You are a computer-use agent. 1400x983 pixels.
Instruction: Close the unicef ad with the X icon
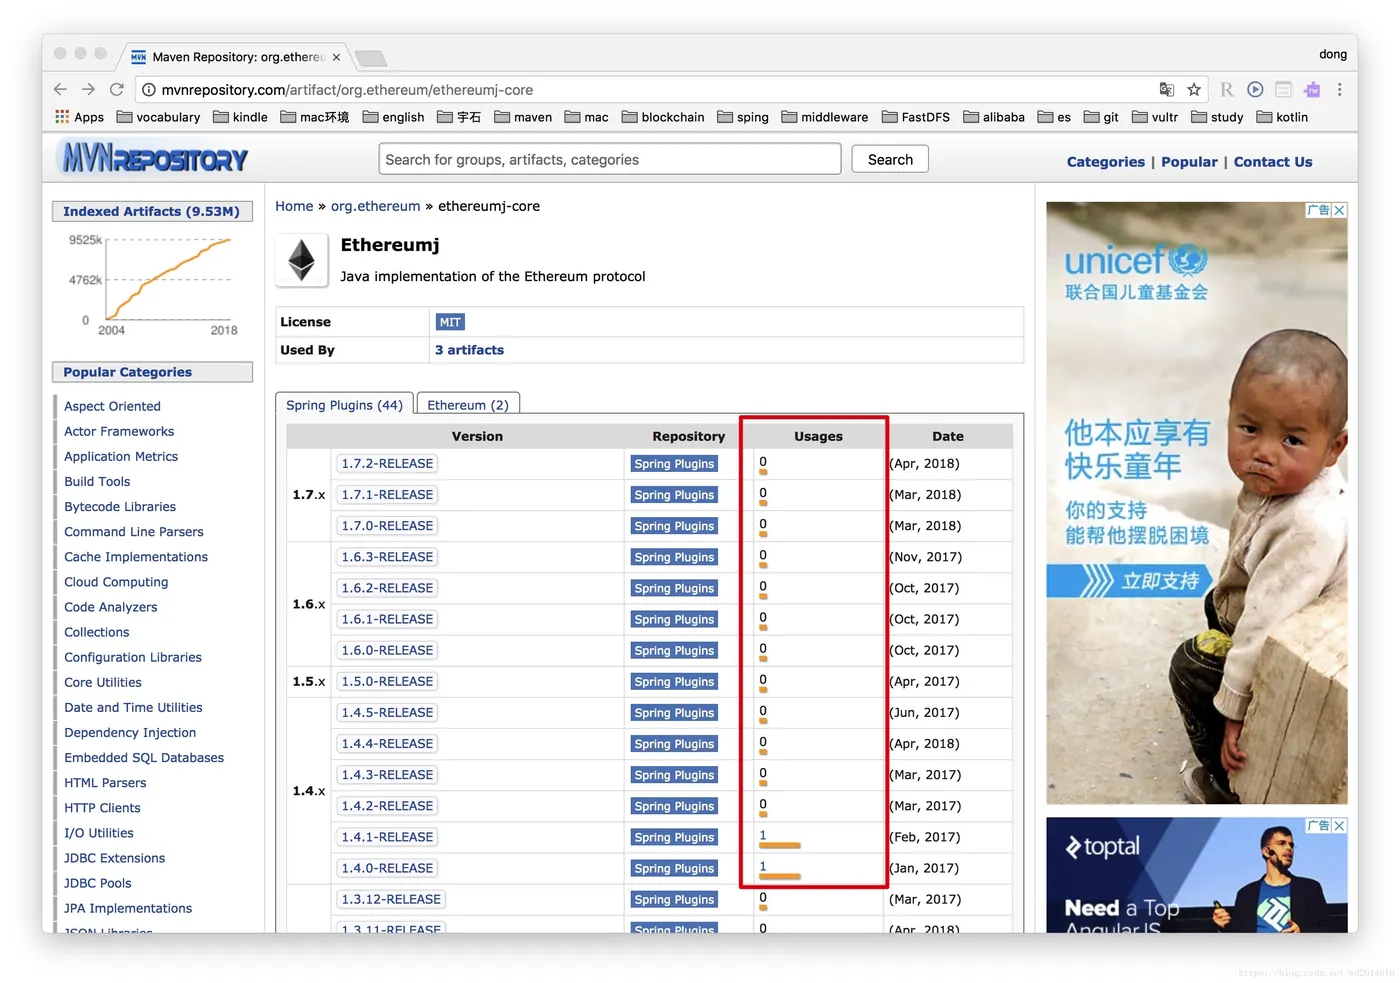tap(1339, 210)
